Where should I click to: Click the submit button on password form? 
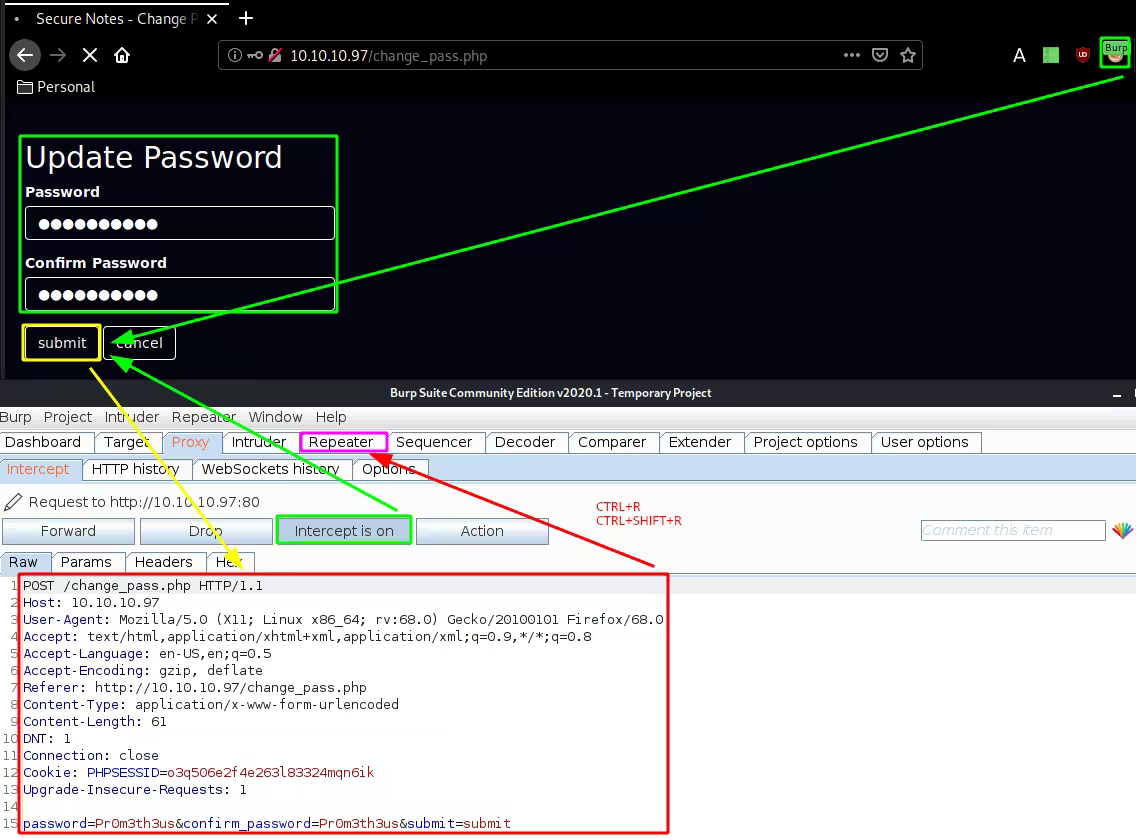point(62,343)
